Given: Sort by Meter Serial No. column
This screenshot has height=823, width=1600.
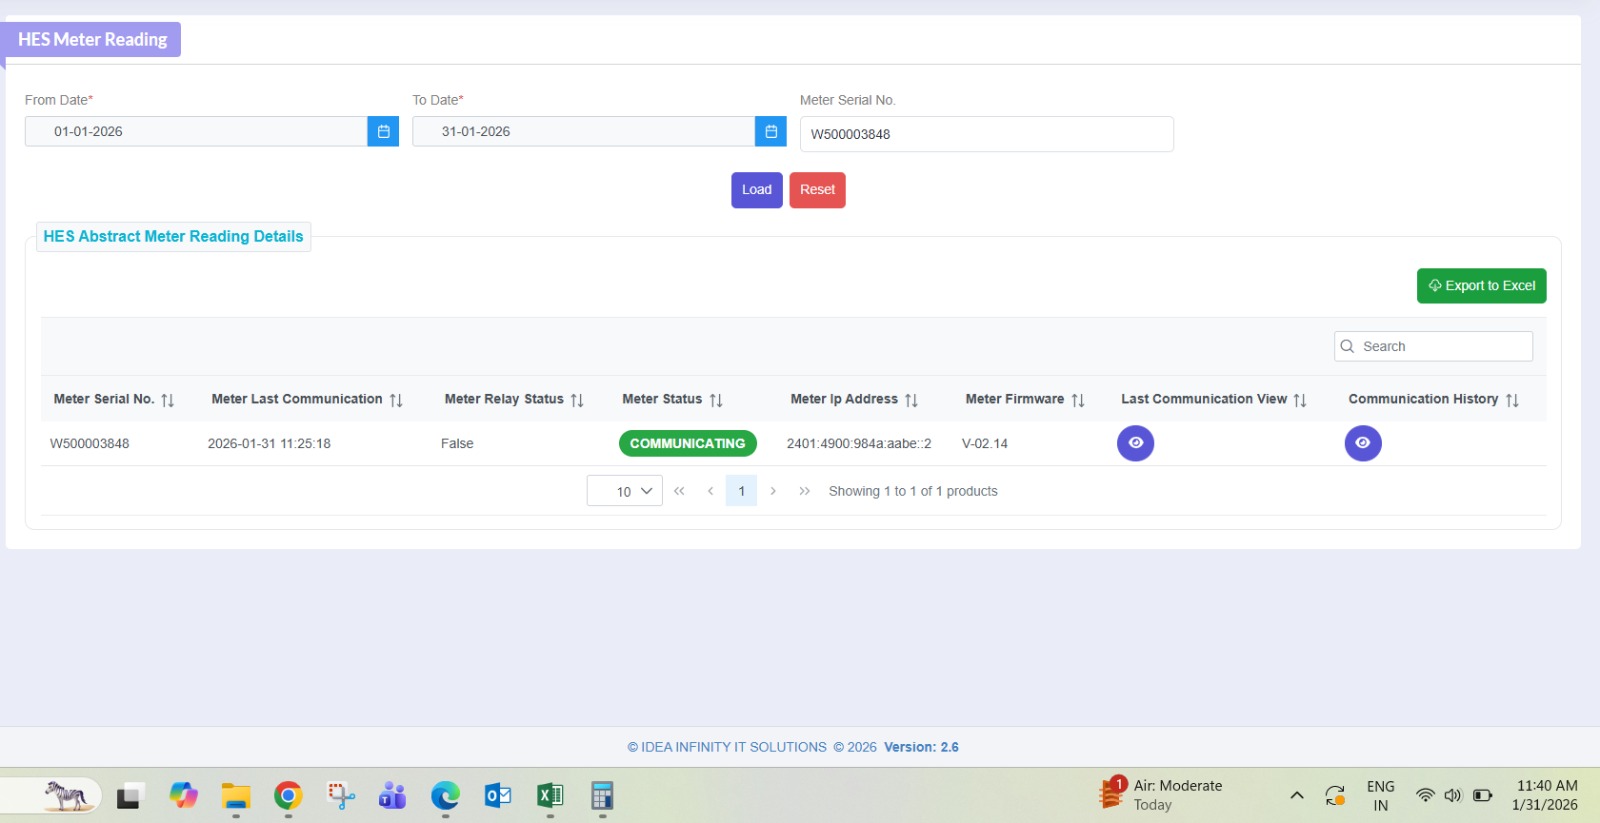Looking at the screenshot, I should point(167,400).
